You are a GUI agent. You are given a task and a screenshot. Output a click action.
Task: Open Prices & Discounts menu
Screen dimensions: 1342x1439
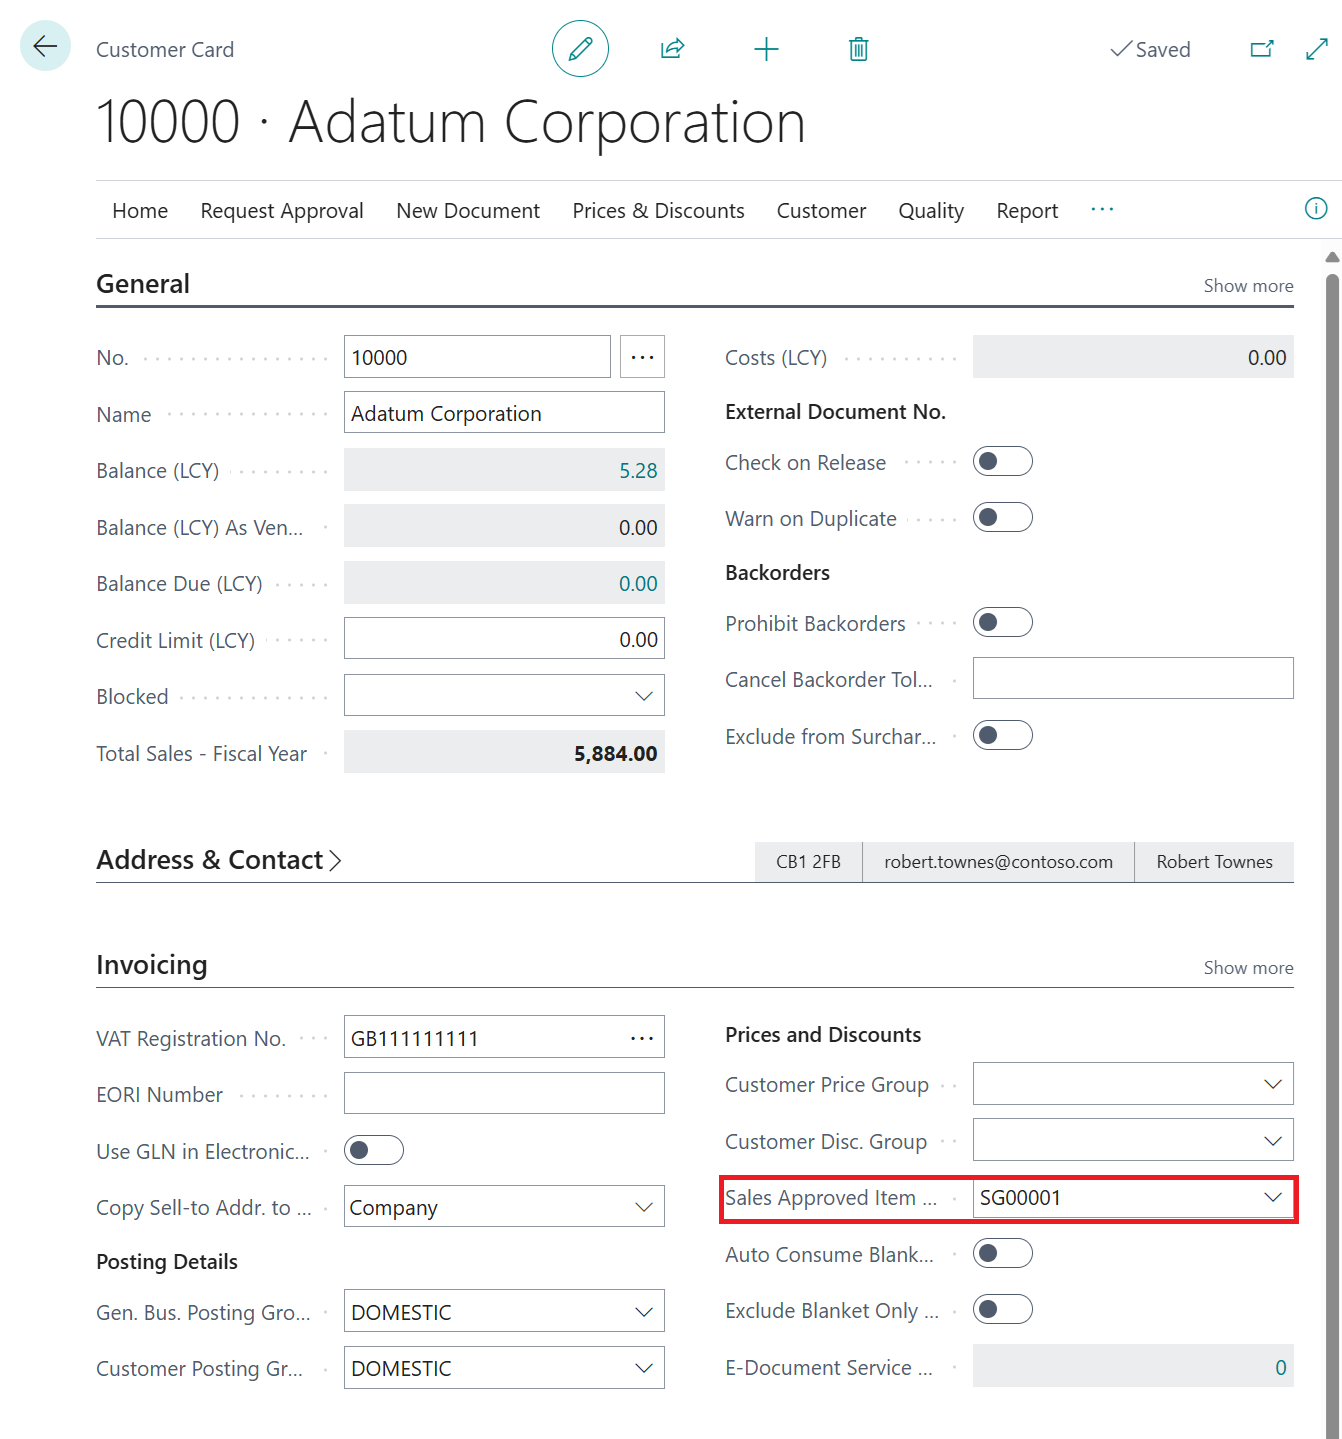[658, 210]
